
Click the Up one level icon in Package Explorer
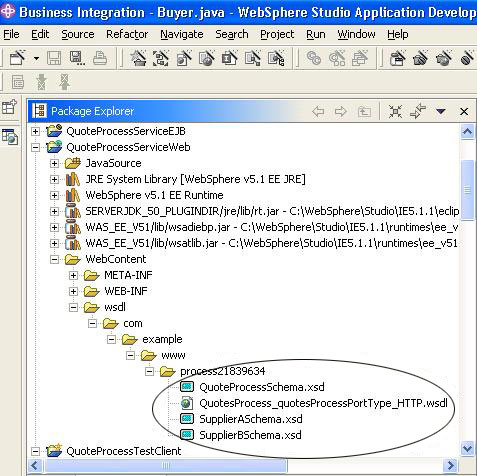(364, 111)
